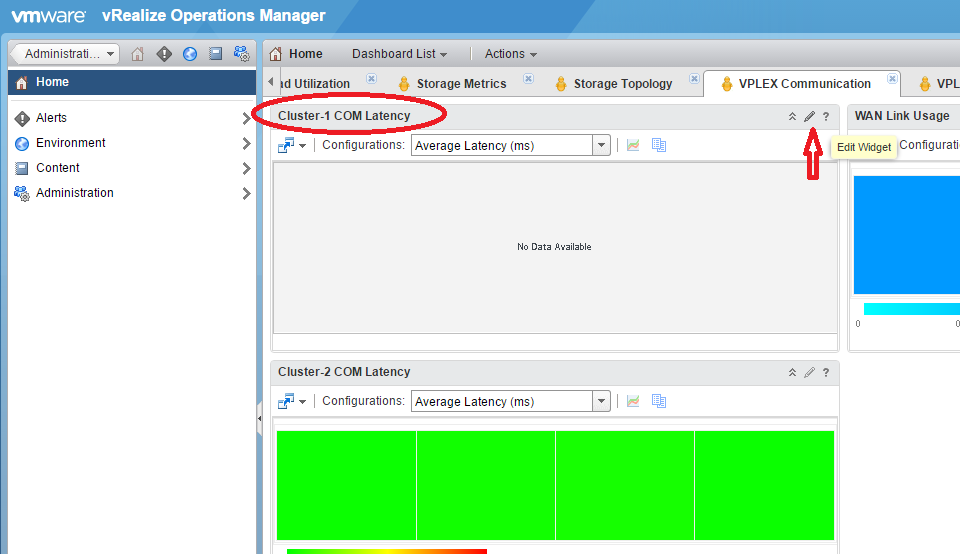Select Administration in the navigation panel
The height and width of the screenshot is (554, 960).
[132, 193]
